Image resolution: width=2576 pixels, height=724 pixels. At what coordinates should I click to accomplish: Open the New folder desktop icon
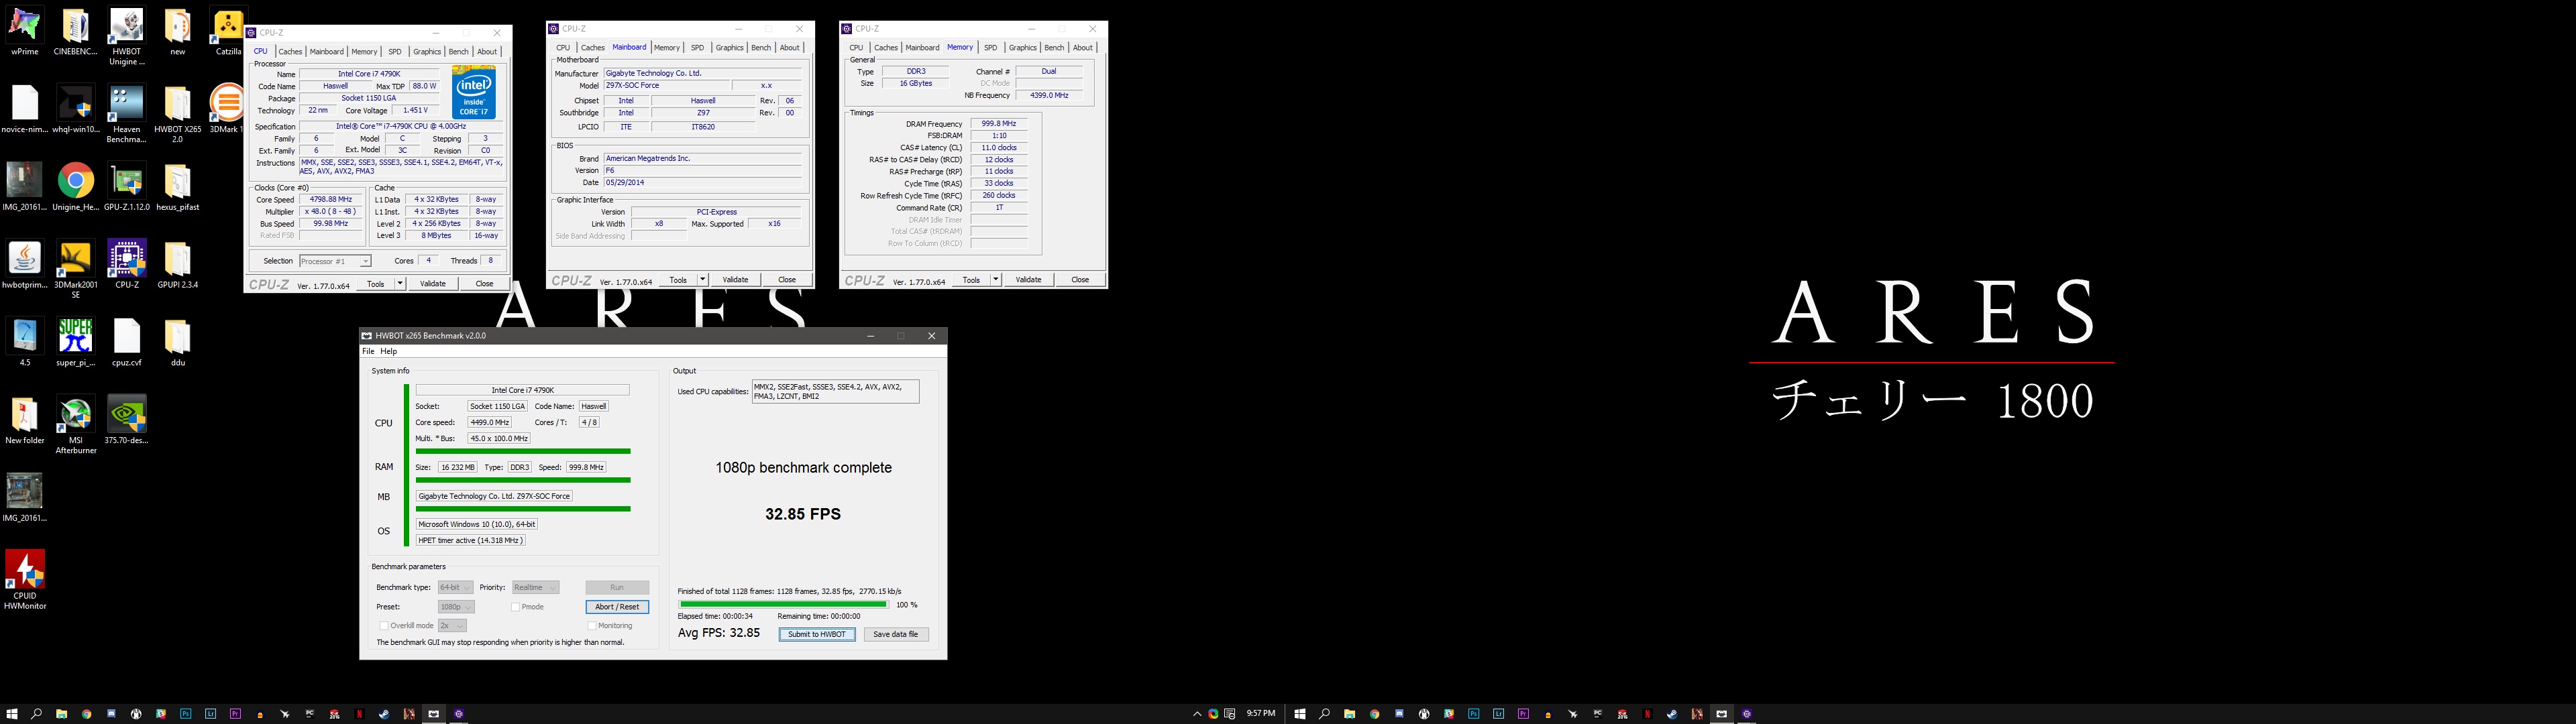(25, 420)
